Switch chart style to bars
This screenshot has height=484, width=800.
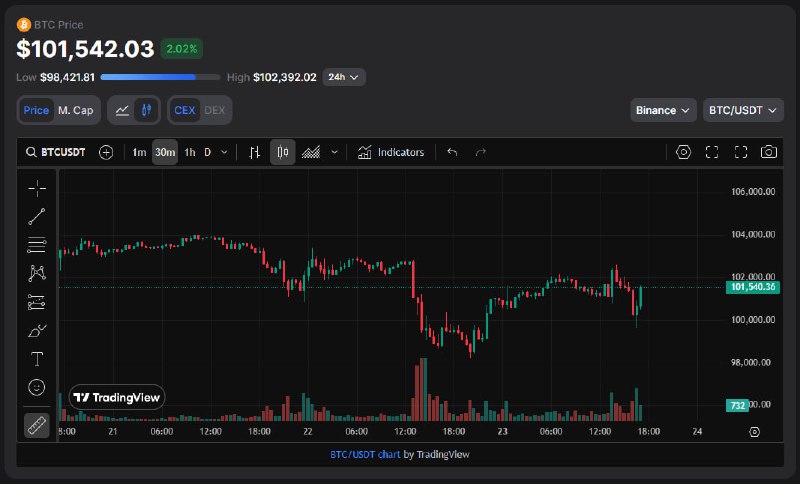[x=255, y=152]
